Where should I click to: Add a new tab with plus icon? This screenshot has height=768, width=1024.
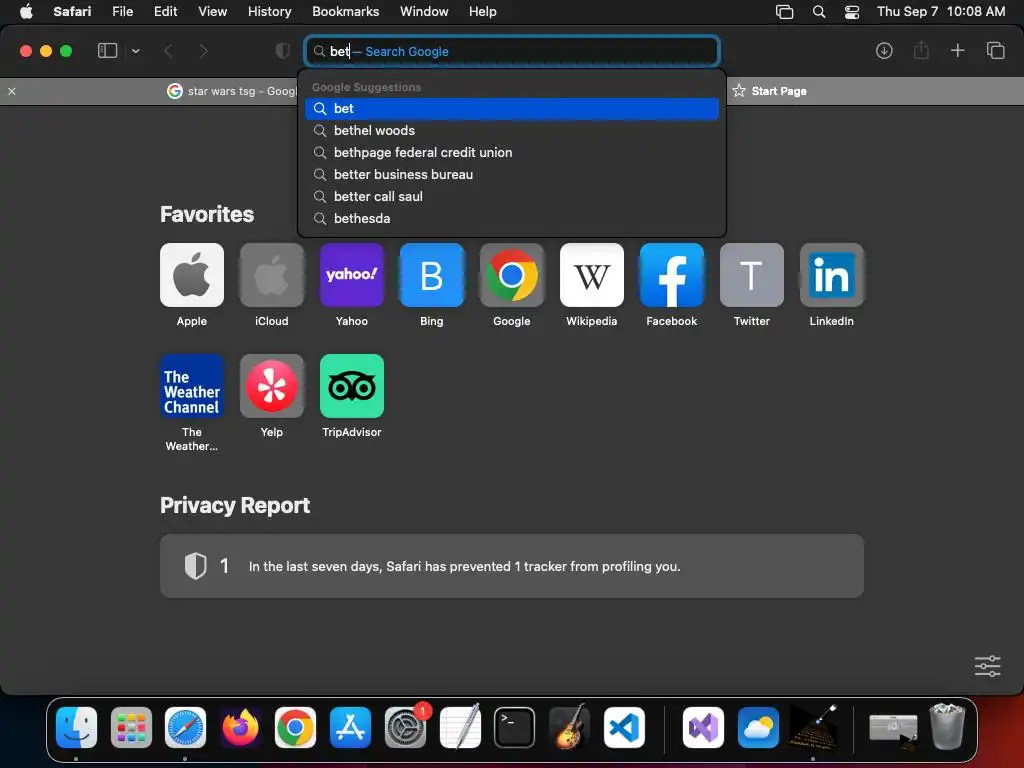(x=957, y=50)
